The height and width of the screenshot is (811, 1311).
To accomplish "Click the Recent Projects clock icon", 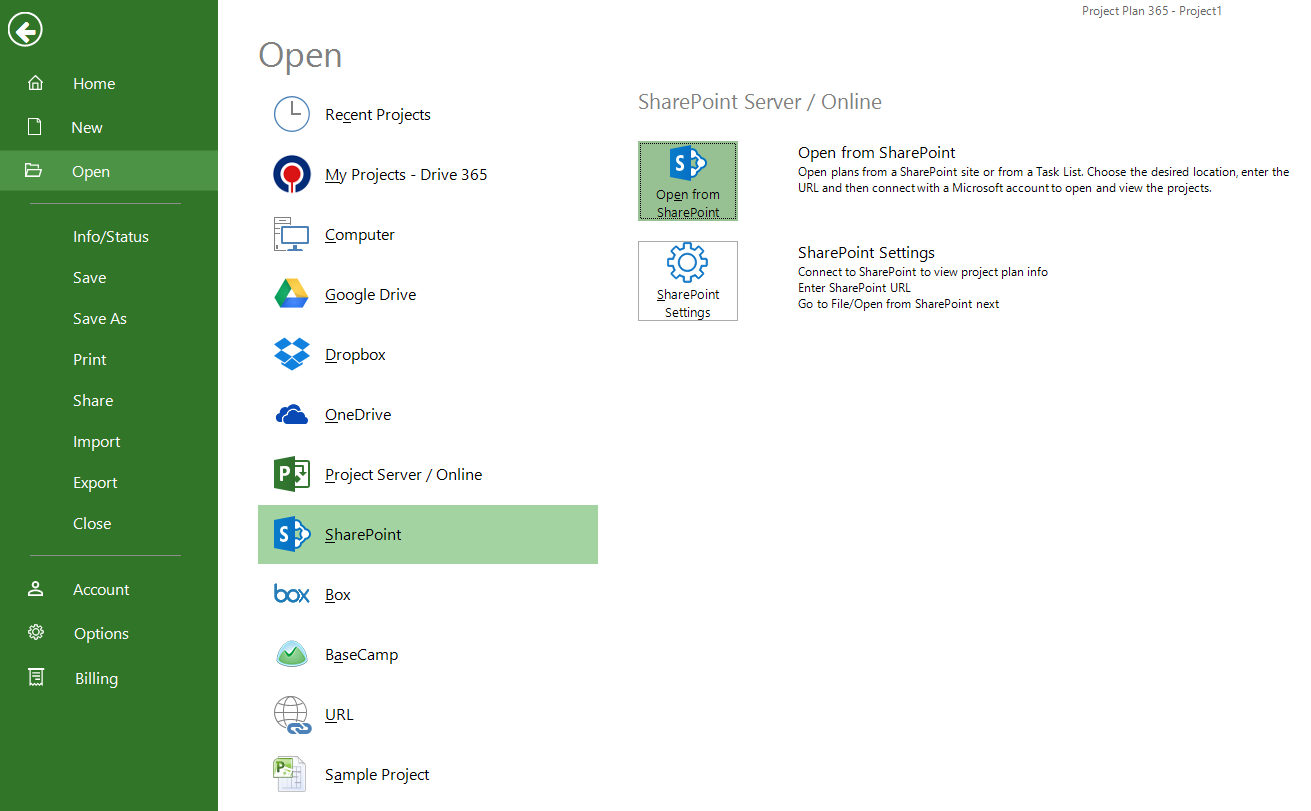I will (292, 114).
